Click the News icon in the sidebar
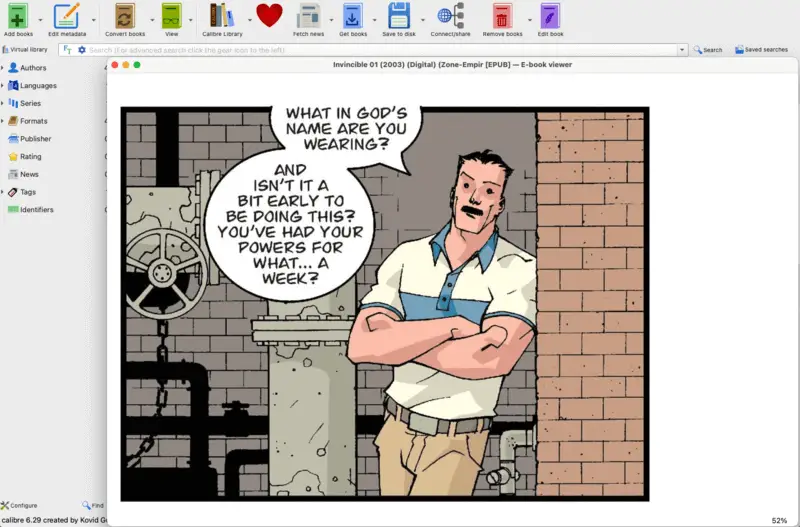This screenshot has height=527, width=800. pos(13,174)
